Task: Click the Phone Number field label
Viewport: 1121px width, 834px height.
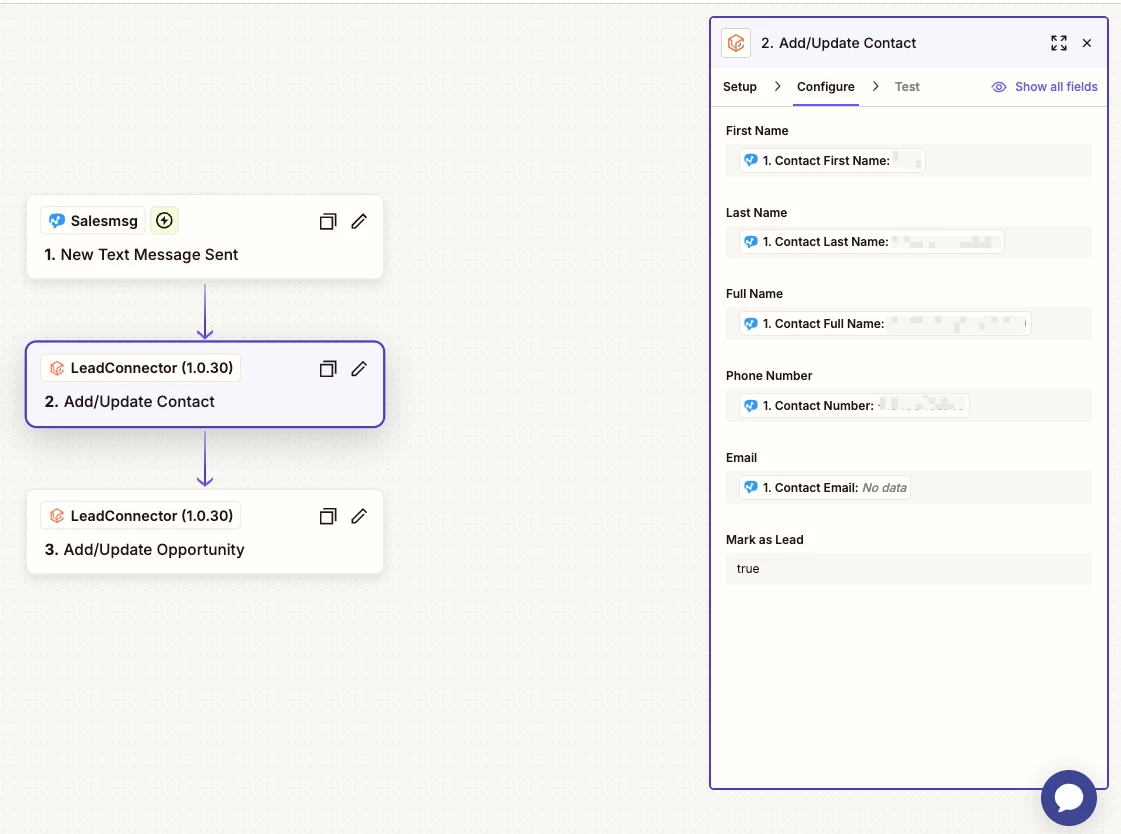Action: pyautogui.click(x=769, y=376)
